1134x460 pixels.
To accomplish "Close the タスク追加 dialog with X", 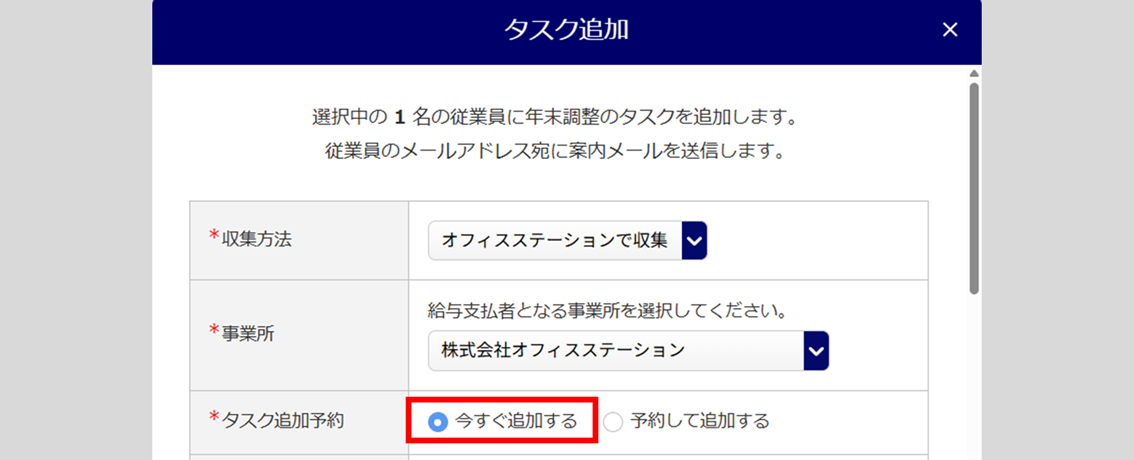I will 950,30.
